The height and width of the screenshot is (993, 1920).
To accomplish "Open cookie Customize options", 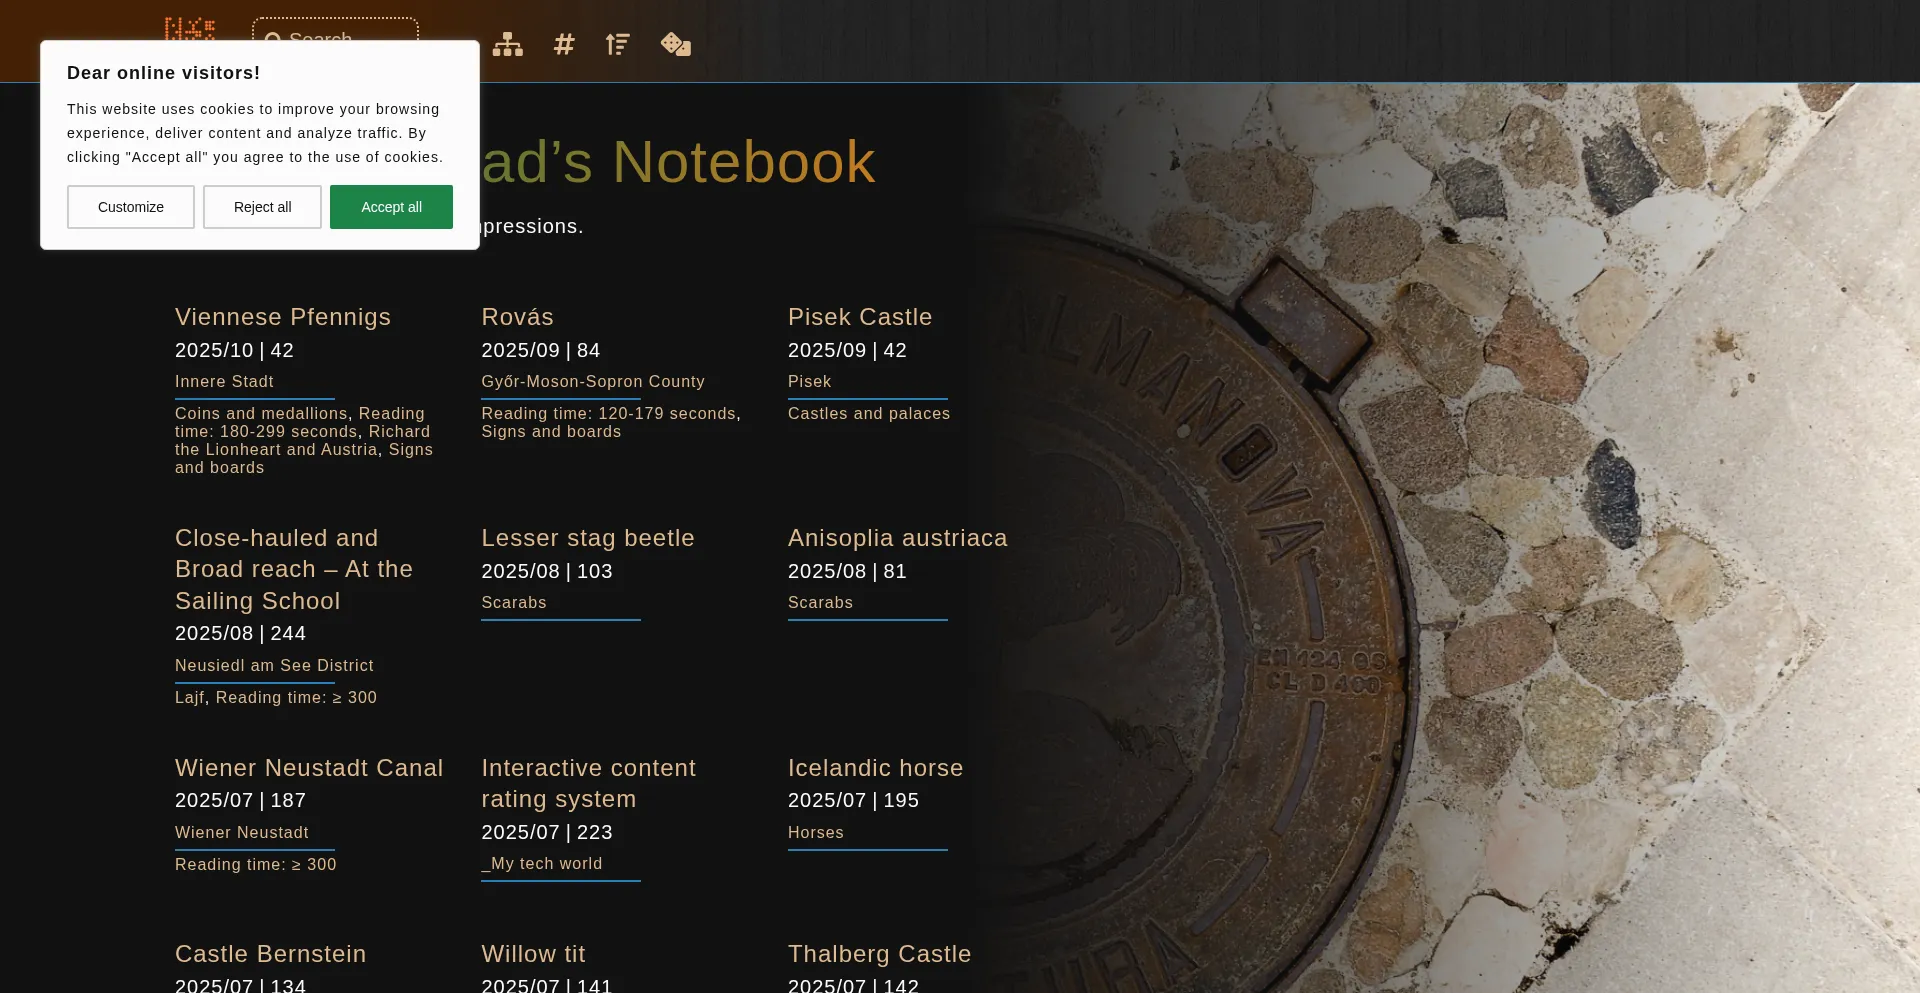I will tap(131, 207).
